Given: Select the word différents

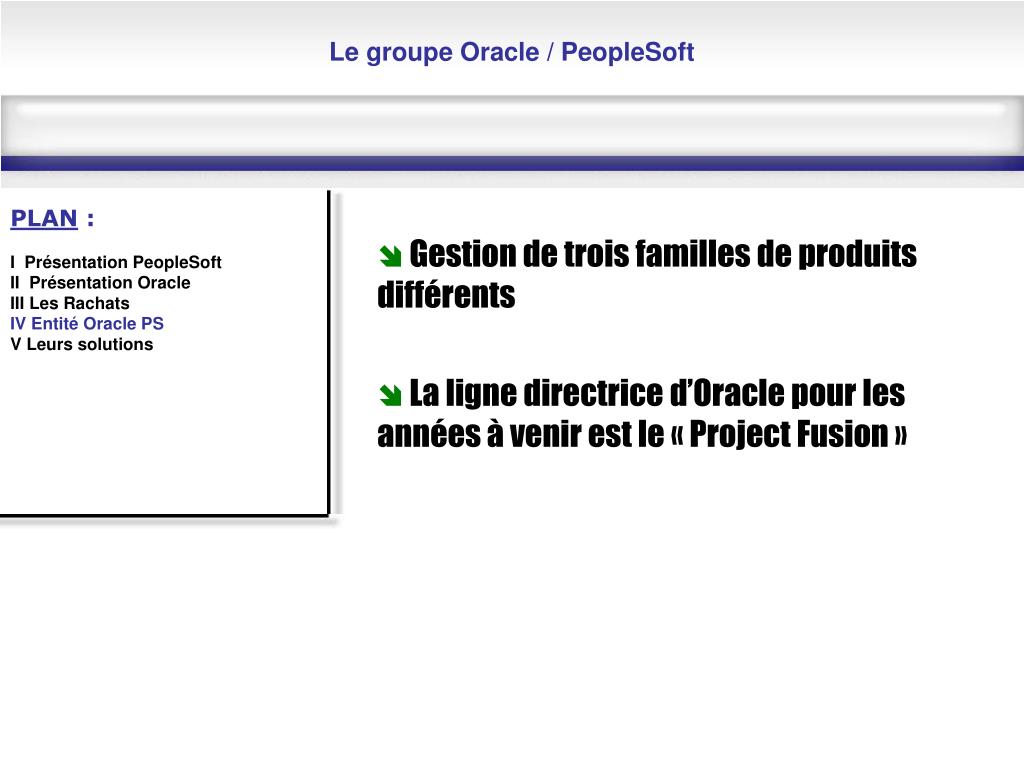Looking at the screenshot, I should click(x=446, y=295).
